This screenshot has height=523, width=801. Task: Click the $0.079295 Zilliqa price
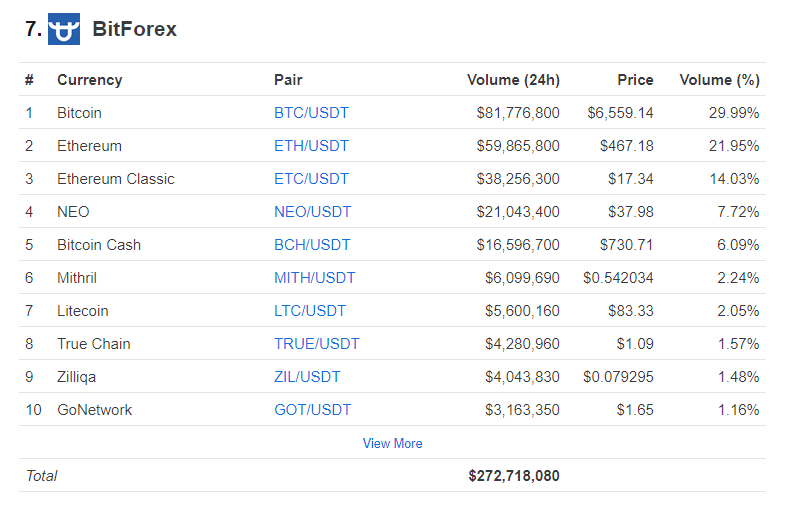coord(618,377)
